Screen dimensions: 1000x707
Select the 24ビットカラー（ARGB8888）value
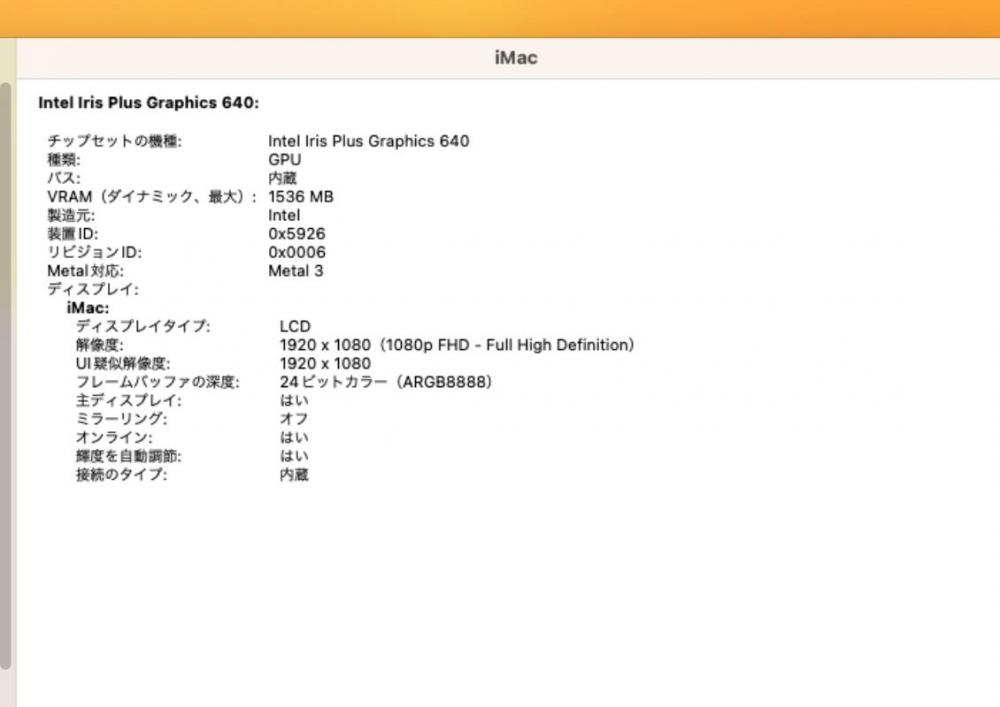(x=386, y=382)
